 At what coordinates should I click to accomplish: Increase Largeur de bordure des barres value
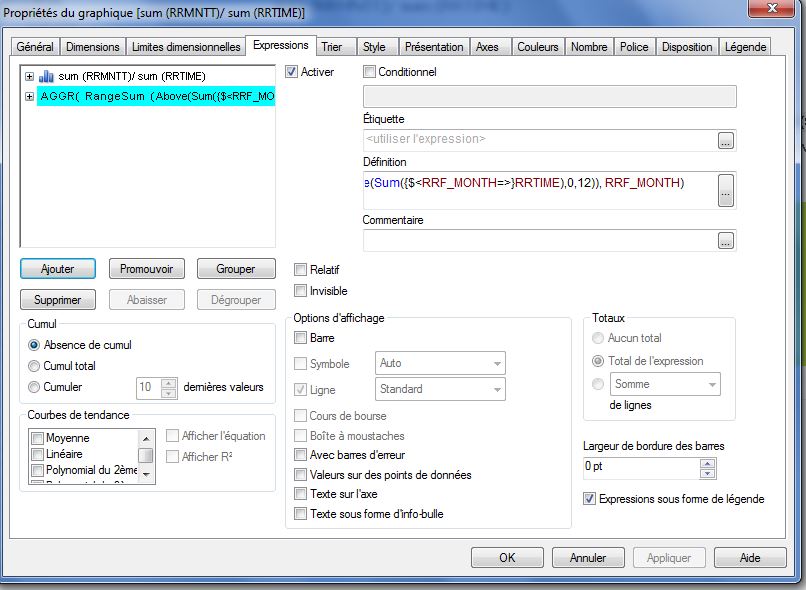tap(708, 463)
